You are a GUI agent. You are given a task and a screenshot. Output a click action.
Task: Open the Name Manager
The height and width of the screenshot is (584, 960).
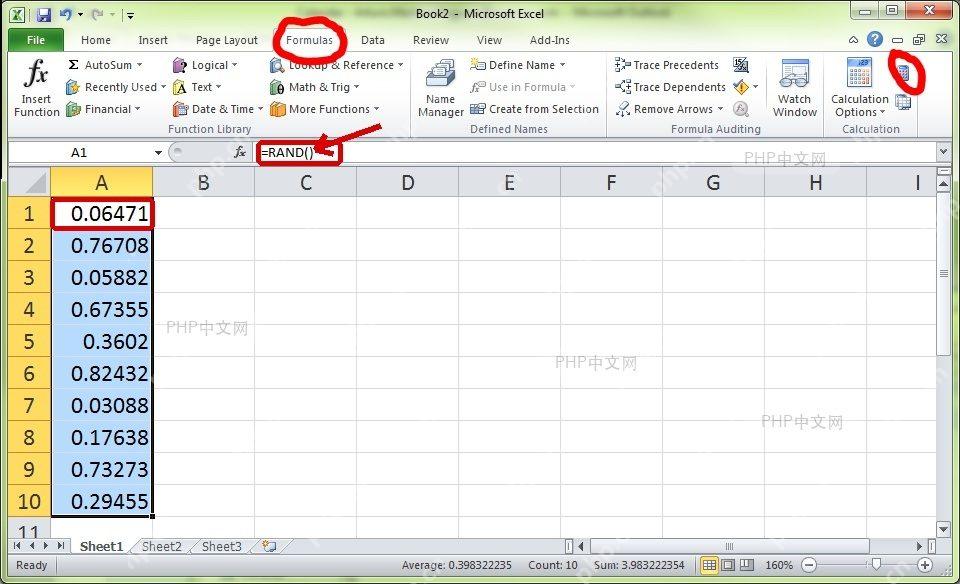(440, 88)
